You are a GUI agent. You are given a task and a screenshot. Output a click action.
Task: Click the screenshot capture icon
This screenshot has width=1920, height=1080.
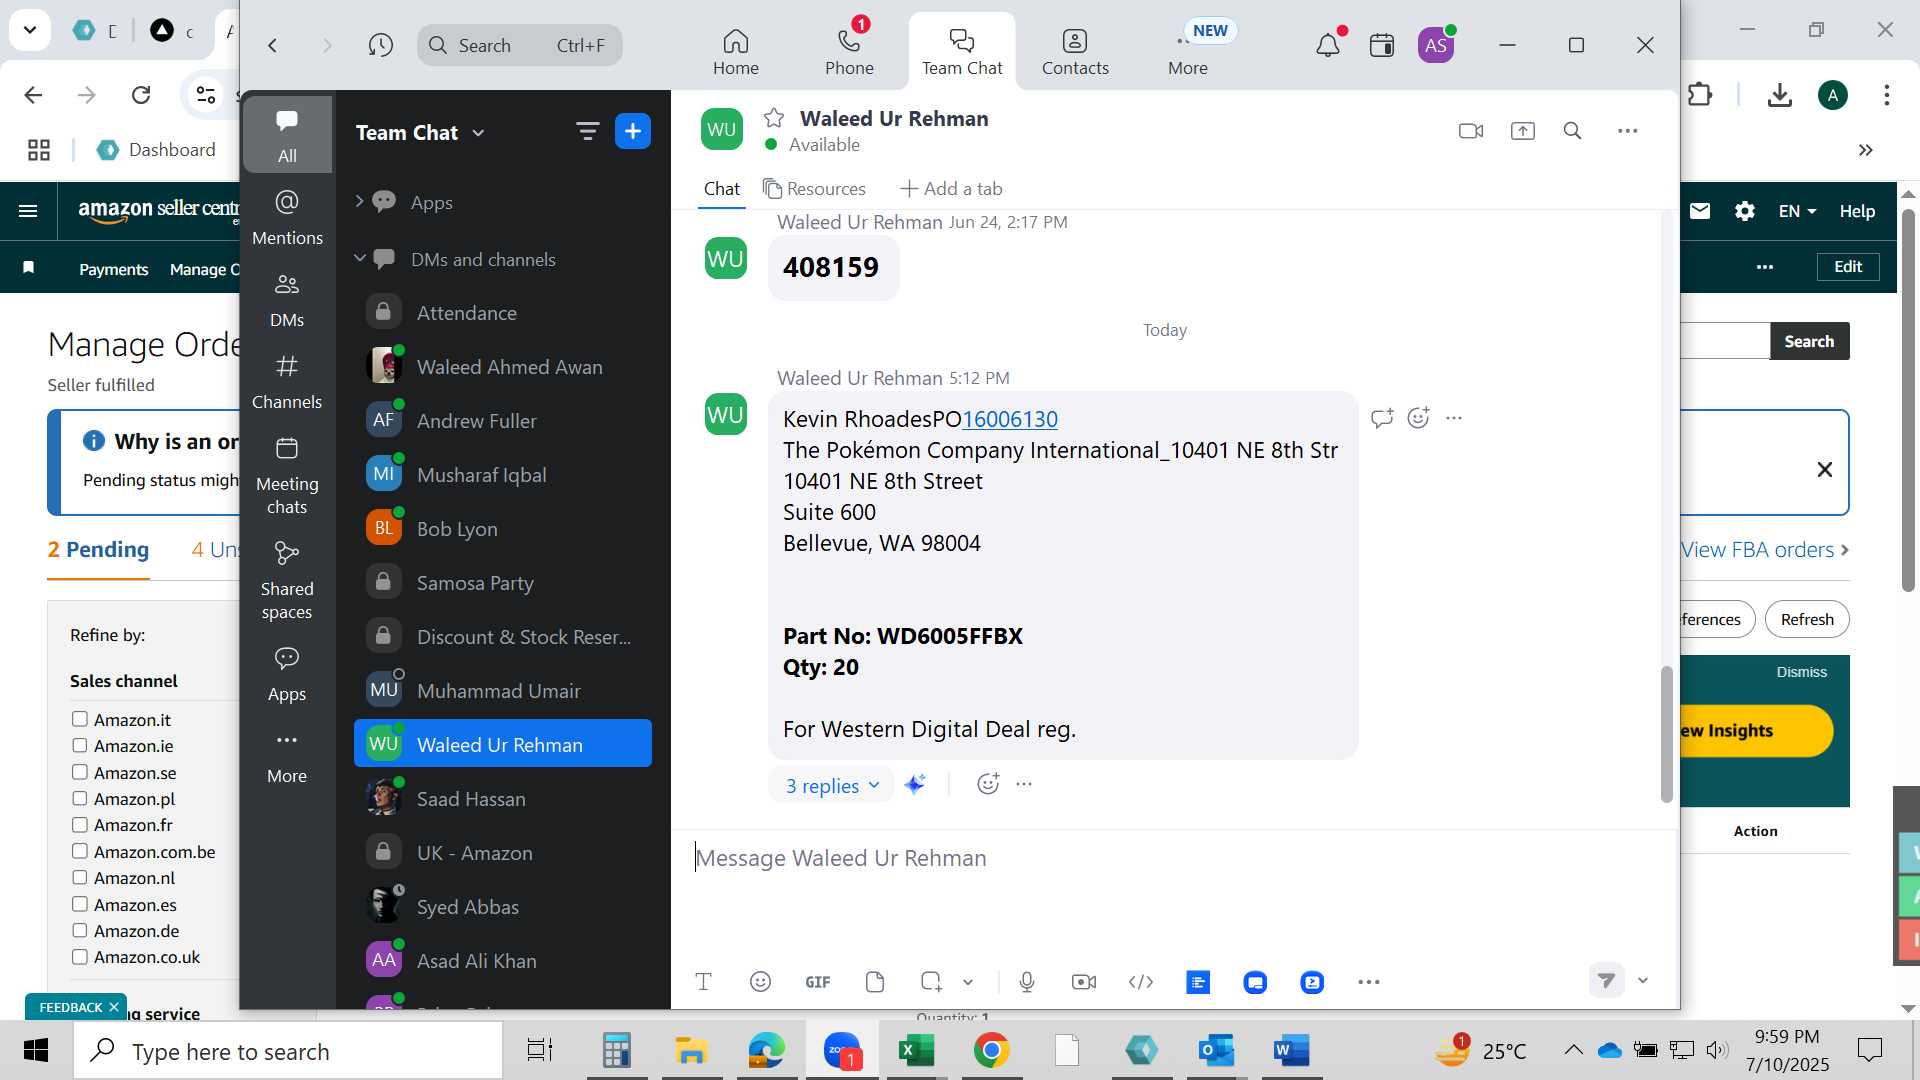[x=931, y=982]
